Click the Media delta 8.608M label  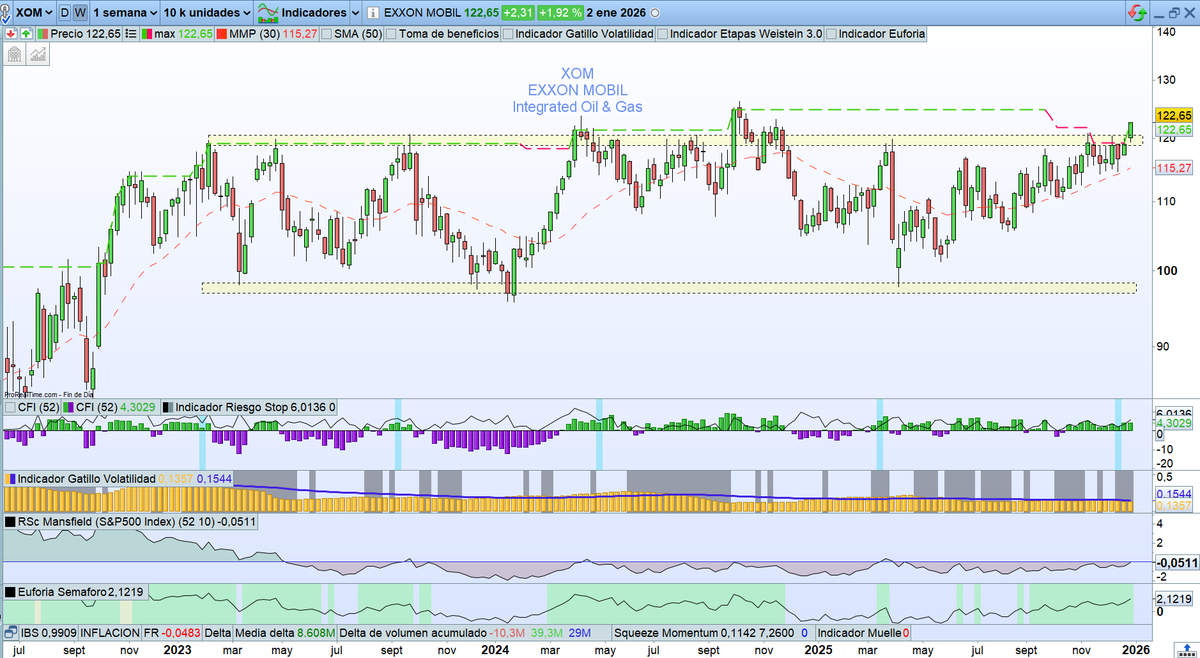coord(285,633)
